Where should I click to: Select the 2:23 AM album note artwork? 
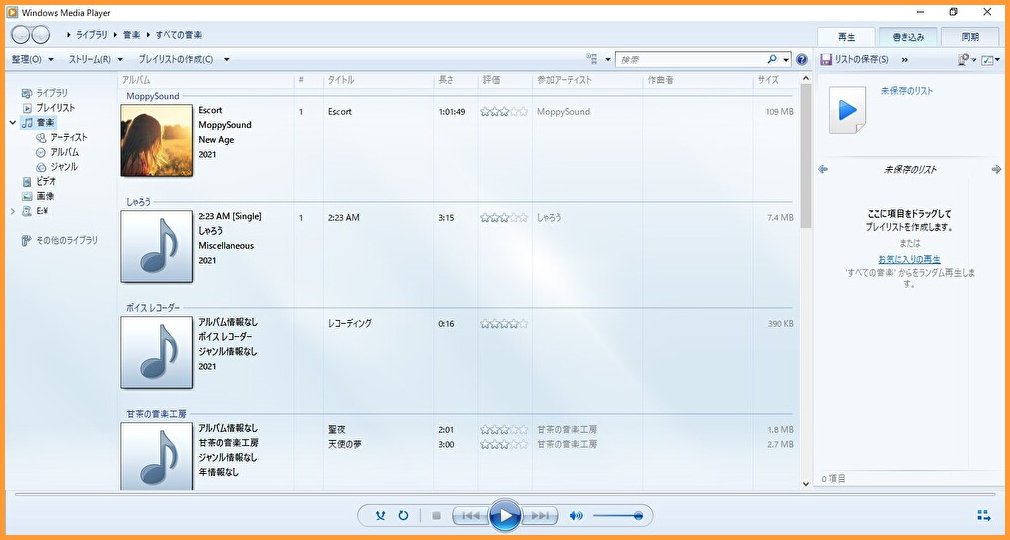[157, 246]
